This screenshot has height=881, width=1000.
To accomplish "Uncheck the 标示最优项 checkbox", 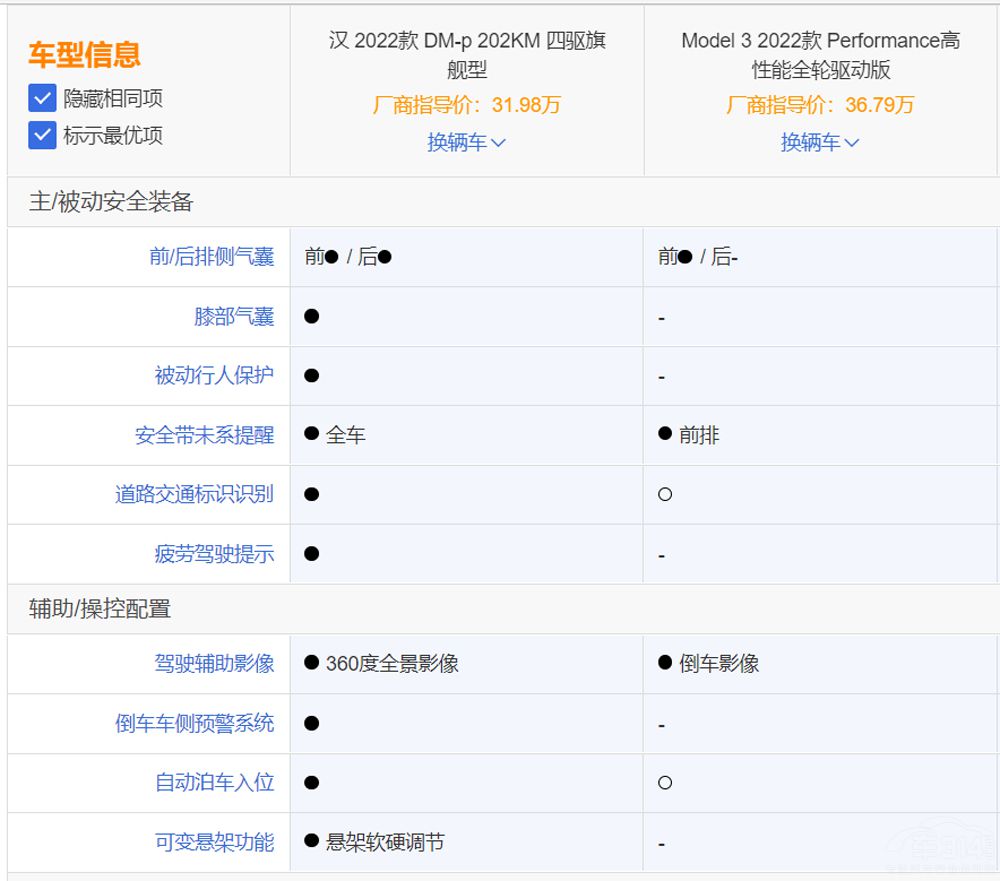I will 41,135.
